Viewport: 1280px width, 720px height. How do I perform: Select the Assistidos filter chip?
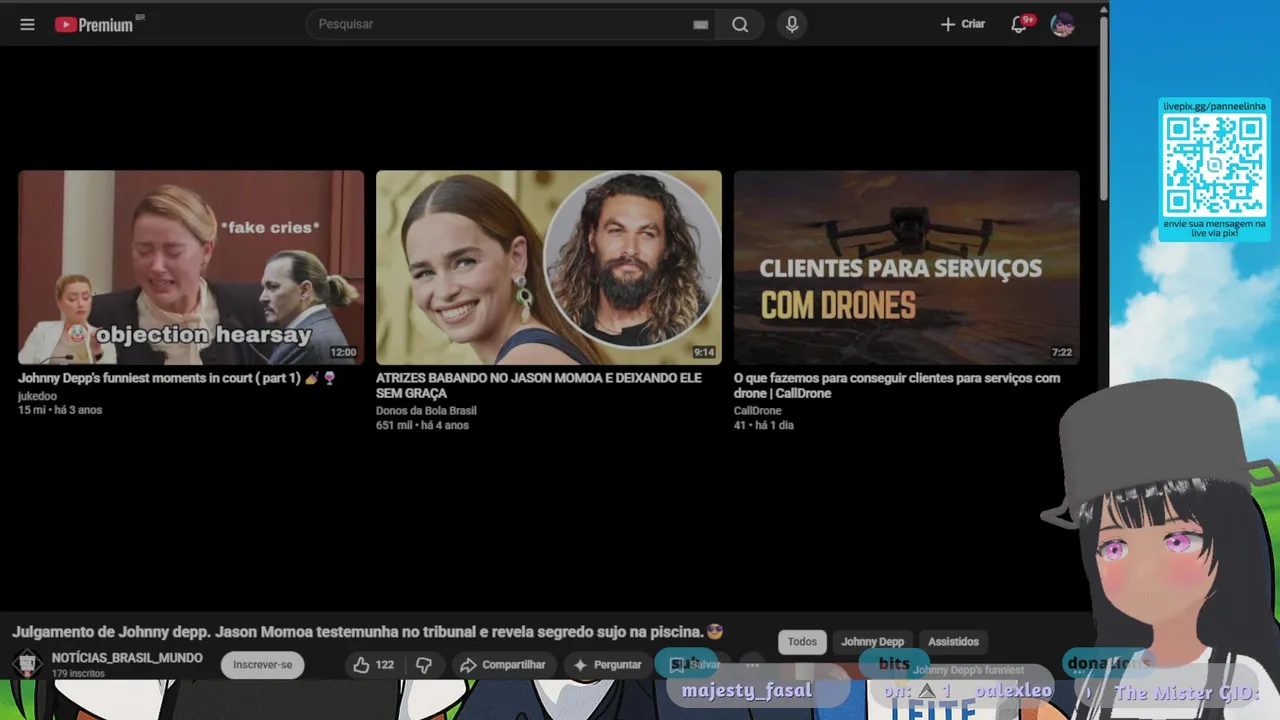(953, 642)
